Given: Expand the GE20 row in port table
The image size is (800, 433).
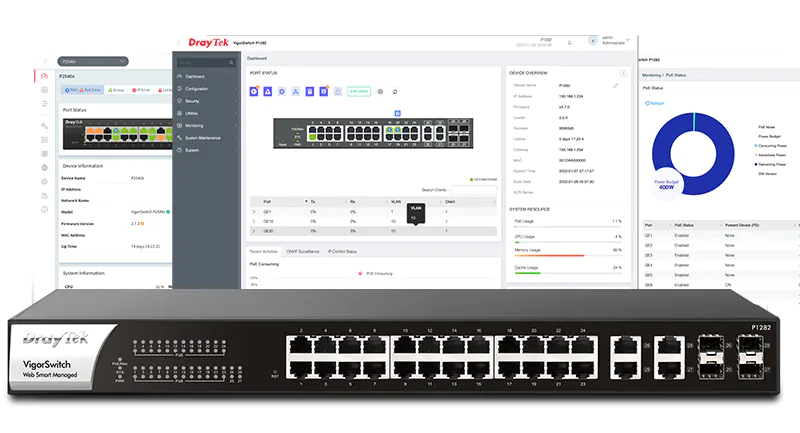Looking at the screenshot, I should 254,231.
